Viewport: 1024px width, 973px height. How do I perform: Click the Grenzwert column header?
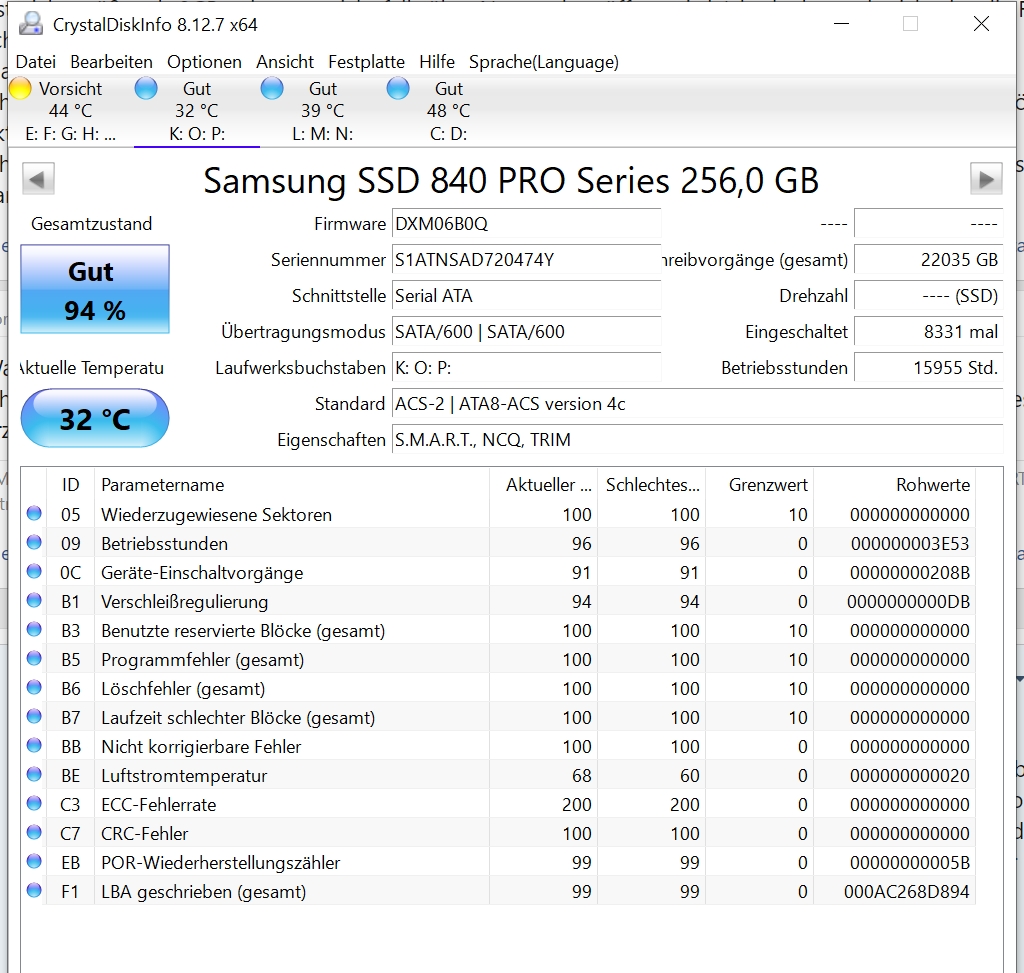coord(760,485)
